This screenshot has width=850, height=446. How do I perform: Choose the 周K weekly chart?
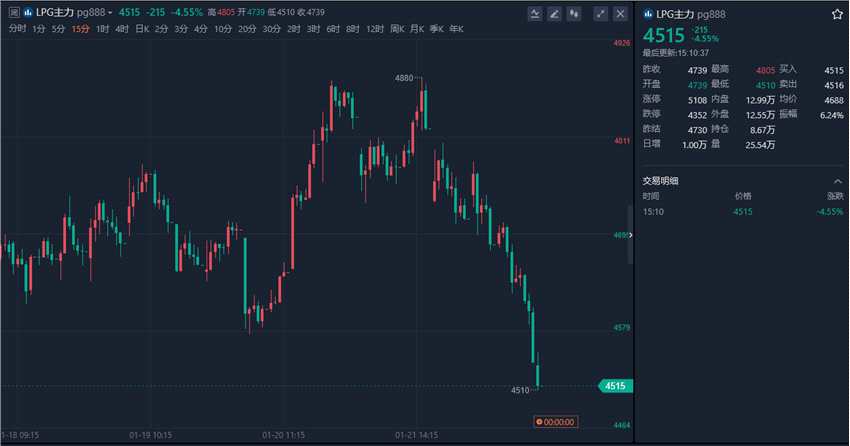(397, 29)
